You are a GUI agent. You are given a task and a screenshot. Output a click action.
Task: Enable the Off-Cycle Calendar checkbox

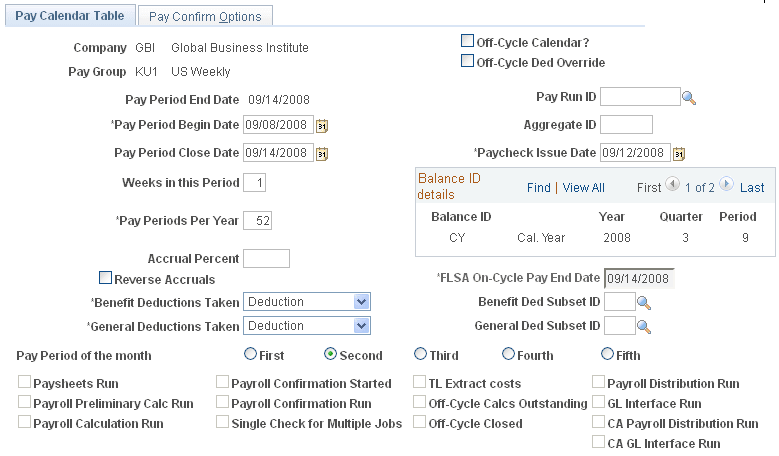[x=467, y=42]
